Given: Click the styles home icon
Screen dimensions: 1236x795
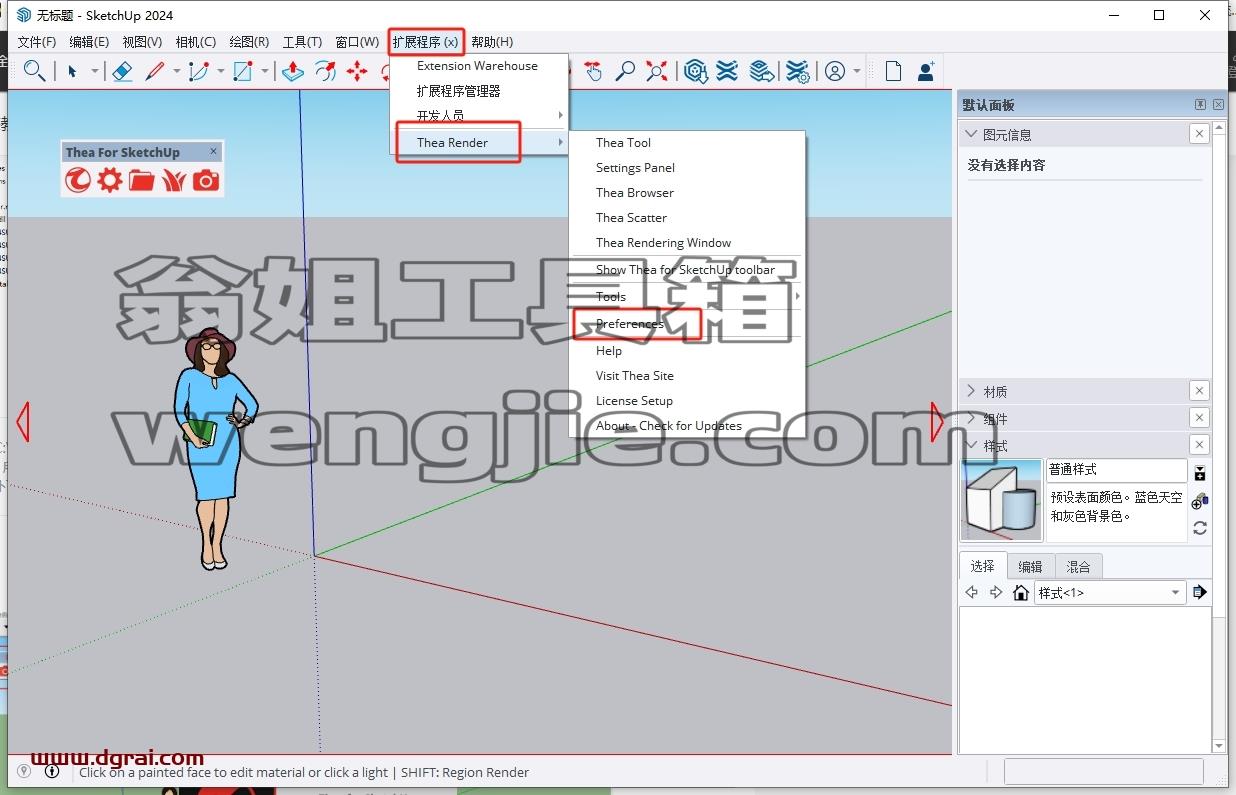Looking at the screenshot, I should 1020,592.
